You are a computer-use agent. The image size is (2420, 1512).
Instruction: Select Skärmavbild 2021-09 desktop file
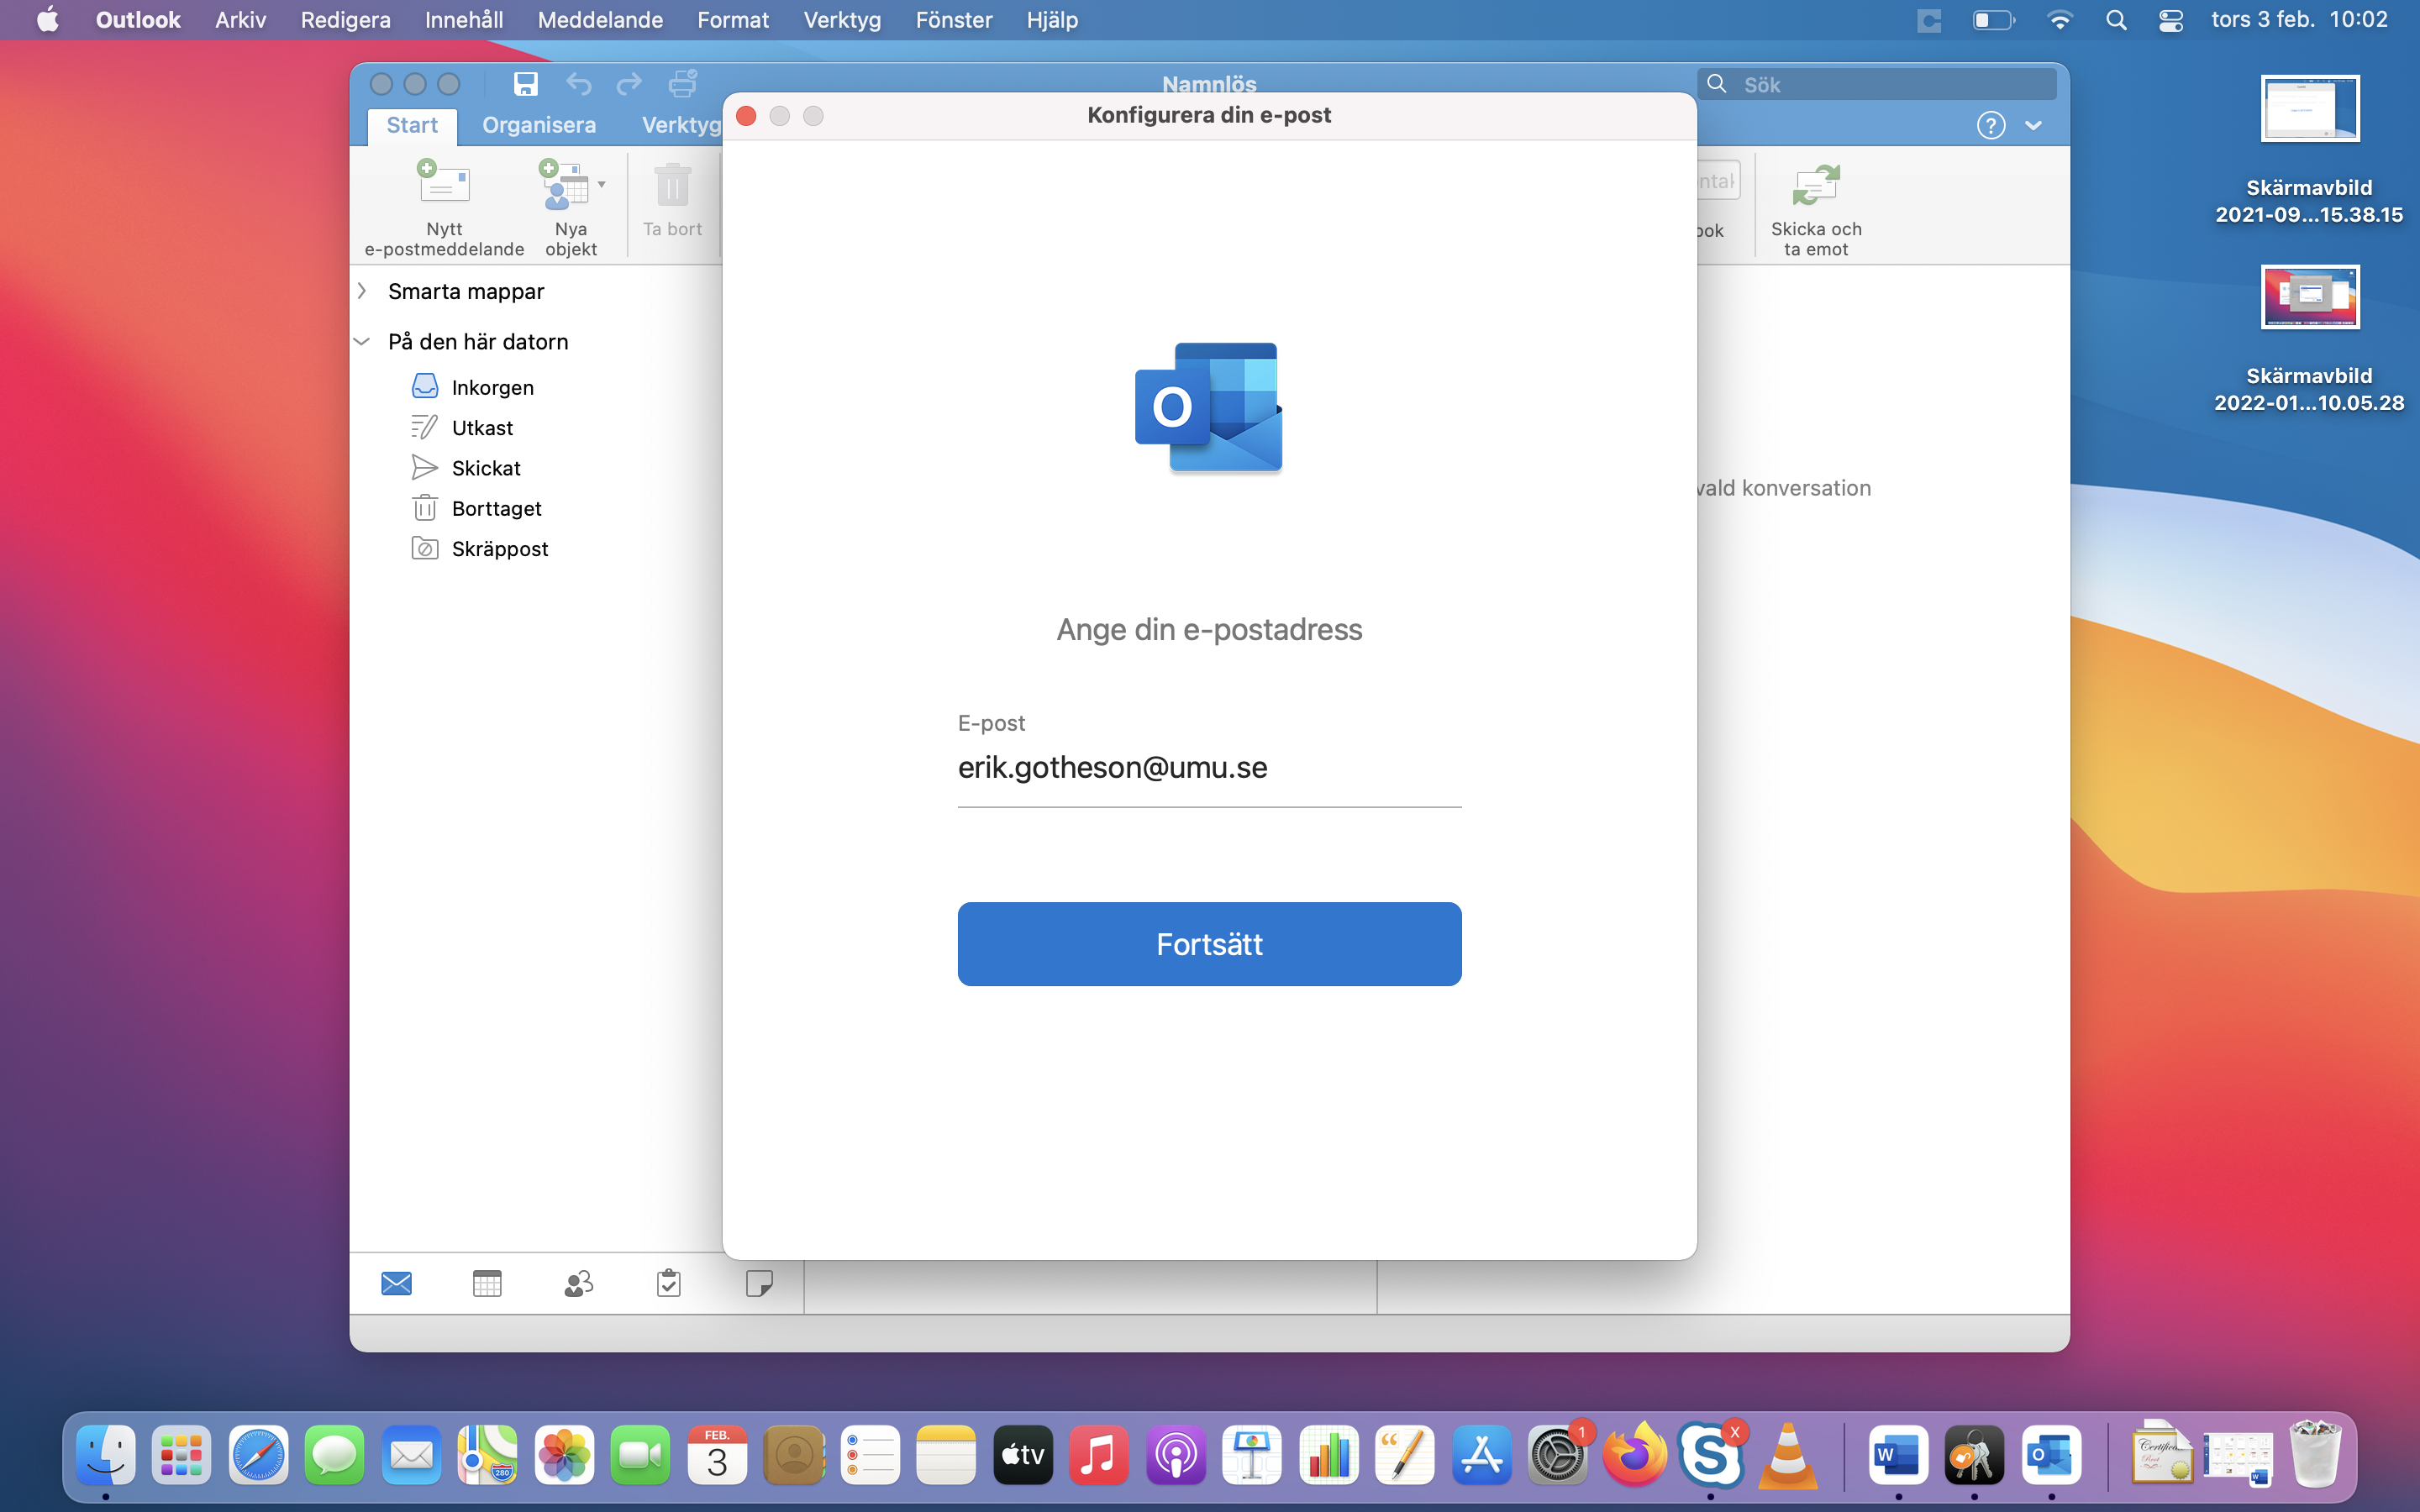(x=2309, y=150)
